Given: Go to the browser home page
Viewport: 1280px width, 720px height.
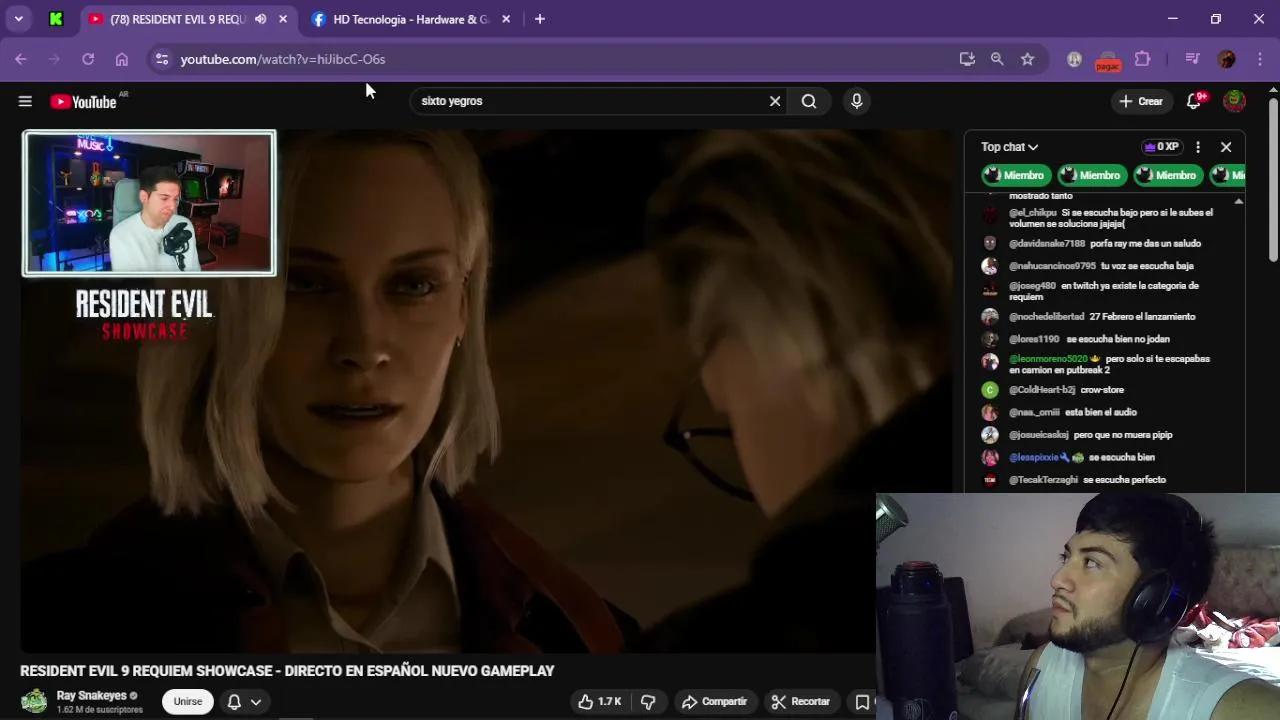Looking at the screenshot, I should (122, 59).
